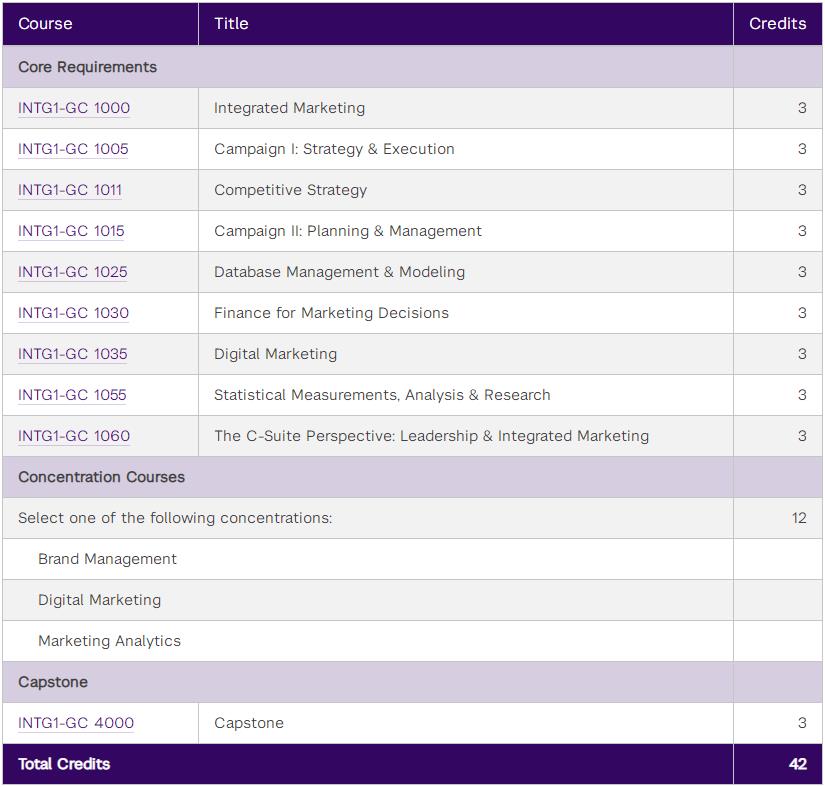Follow the INTG1-GC 1015 link
Screen dimensions: 825x787
tap(71, 231)
